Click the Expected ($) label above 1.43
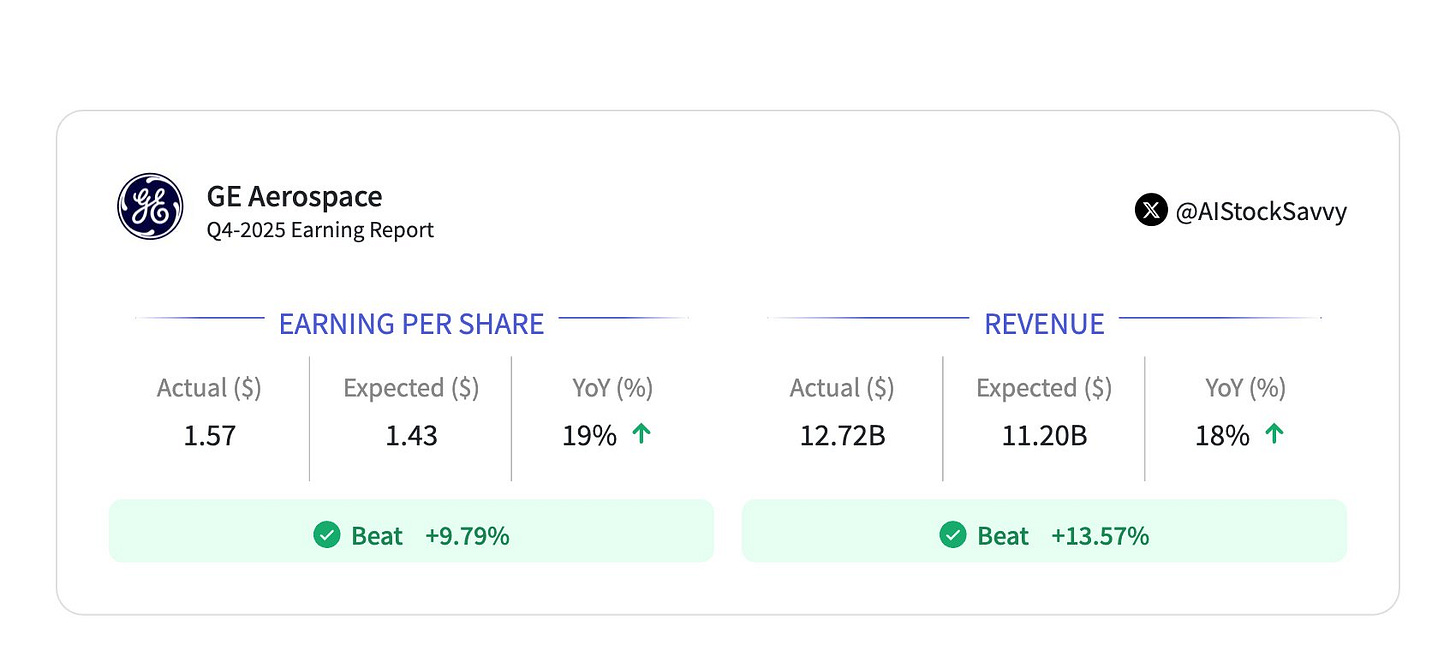 click(411, 388)
